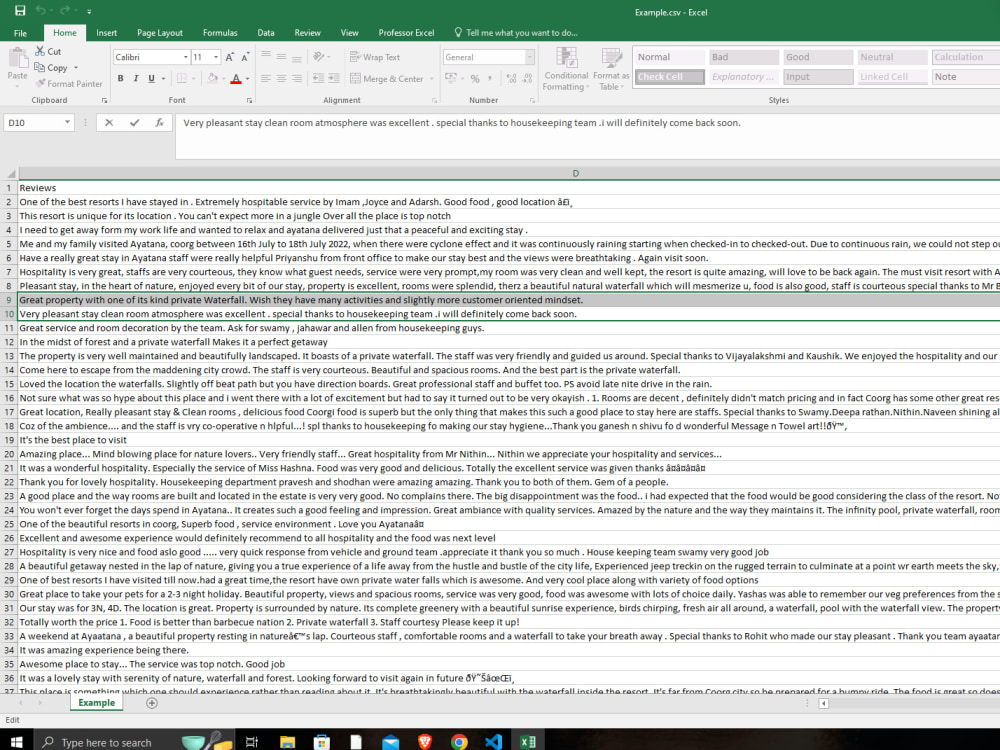This screenshot has width=1000, height=750.
Task: Apply the Good cell style
Action: click(818, 57)
